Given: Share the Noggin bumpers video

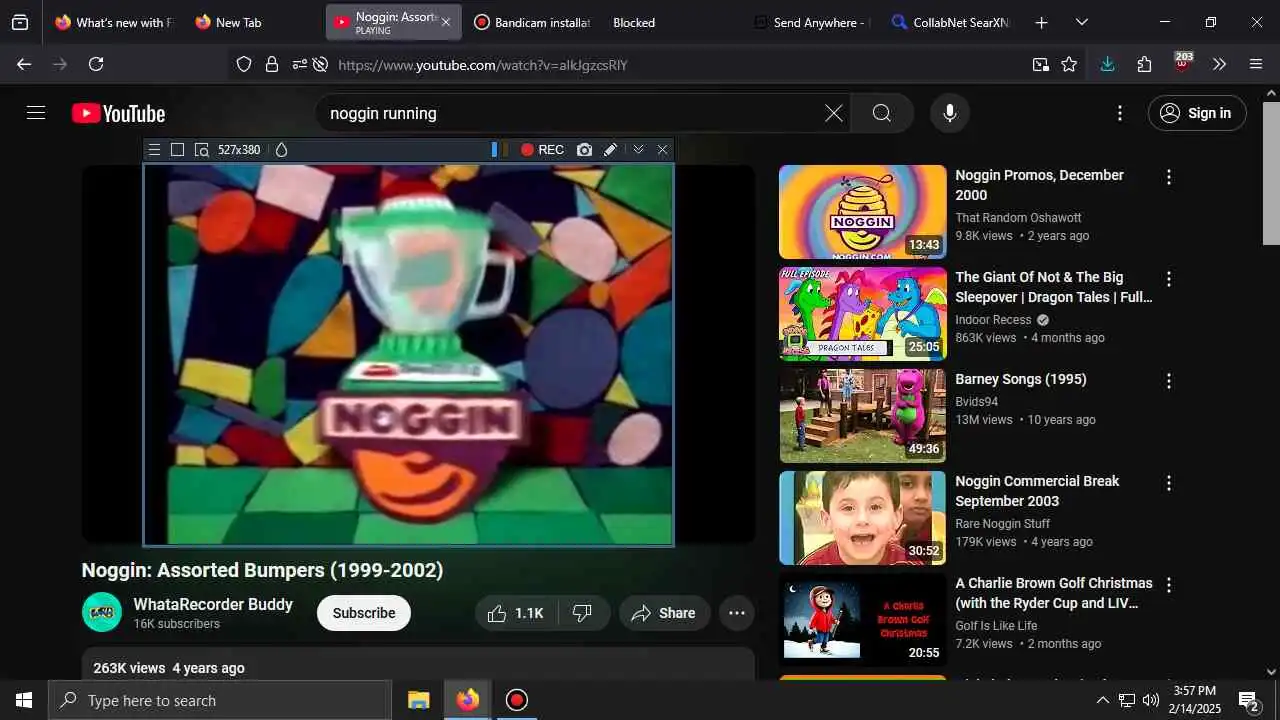Looking at the screenshot, I should tap(664, 613).
